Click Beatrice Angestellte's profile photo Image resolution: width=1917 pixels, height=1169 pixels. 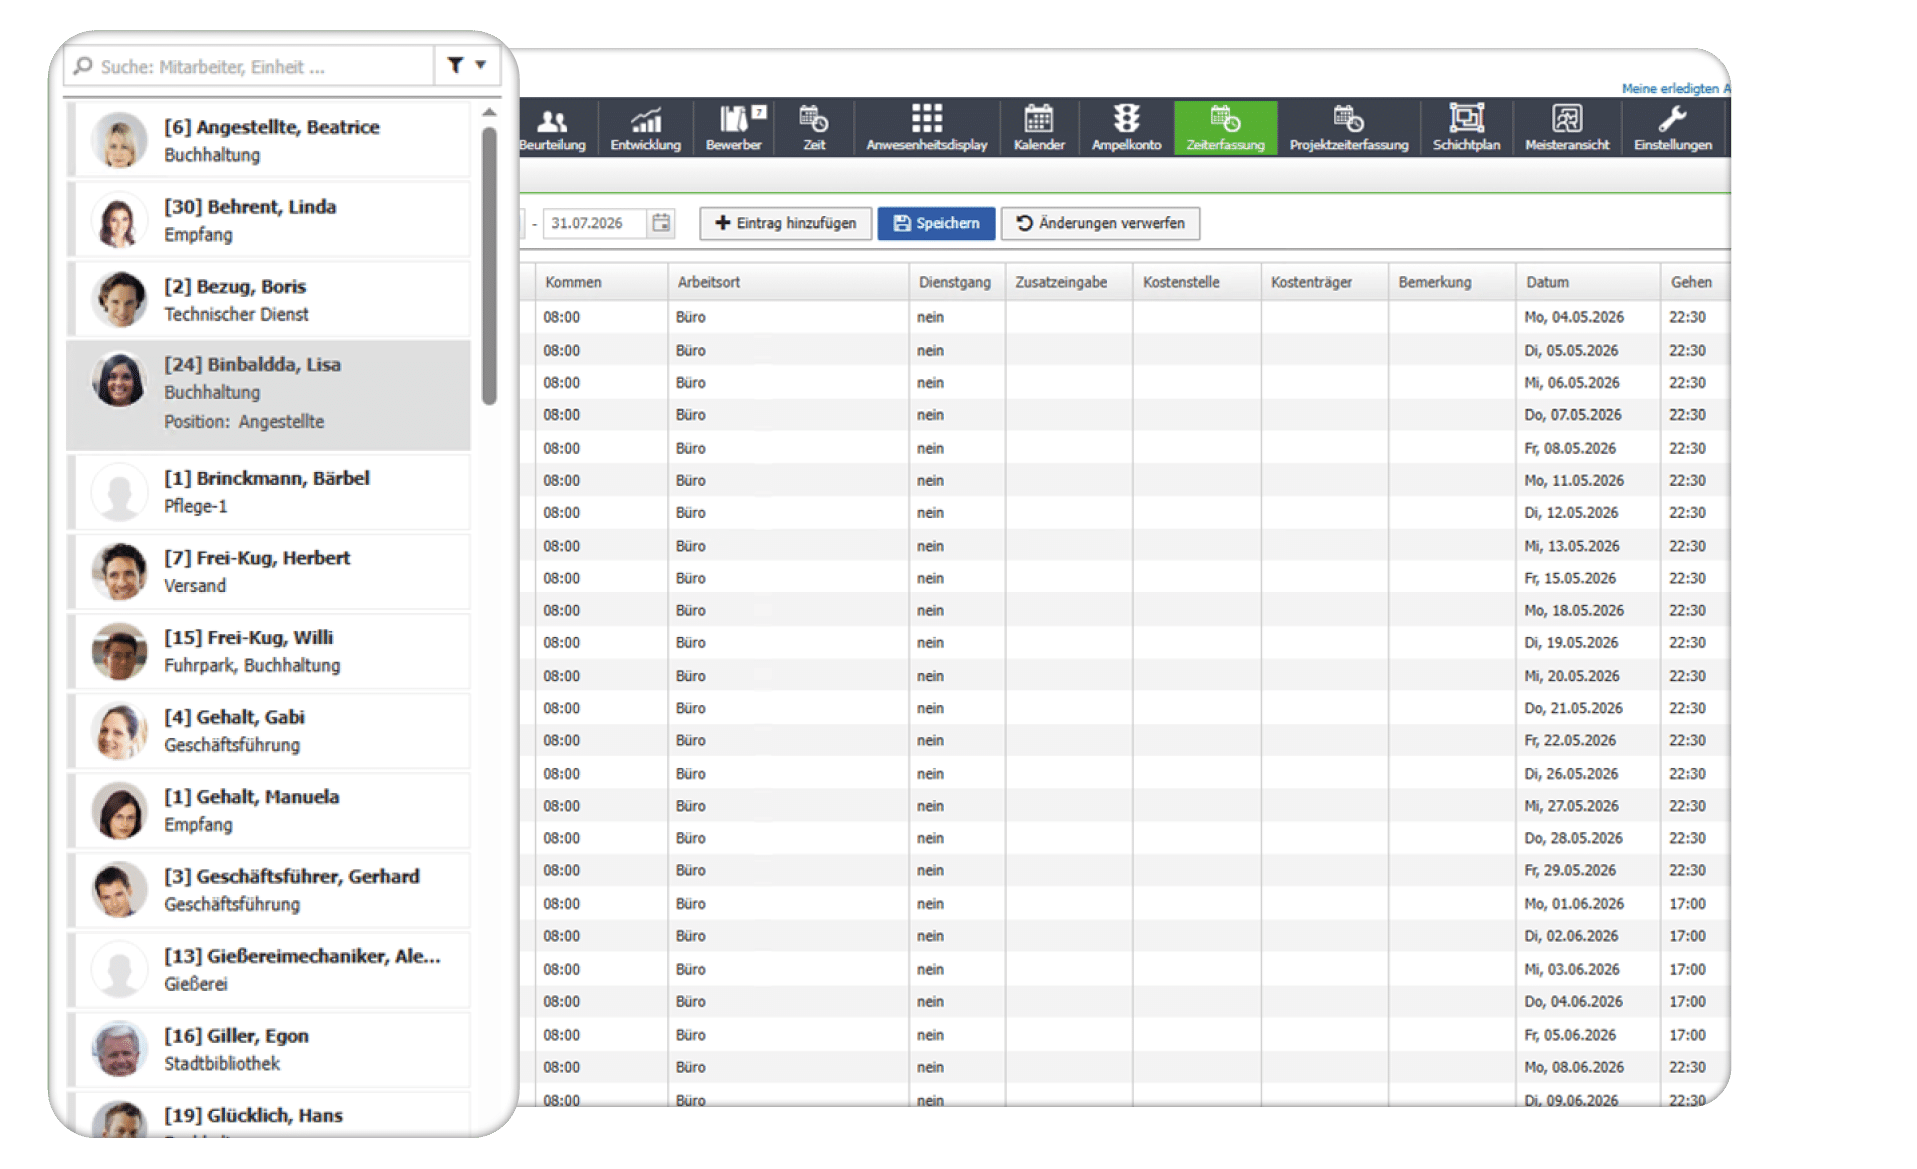tap(120, 141)
